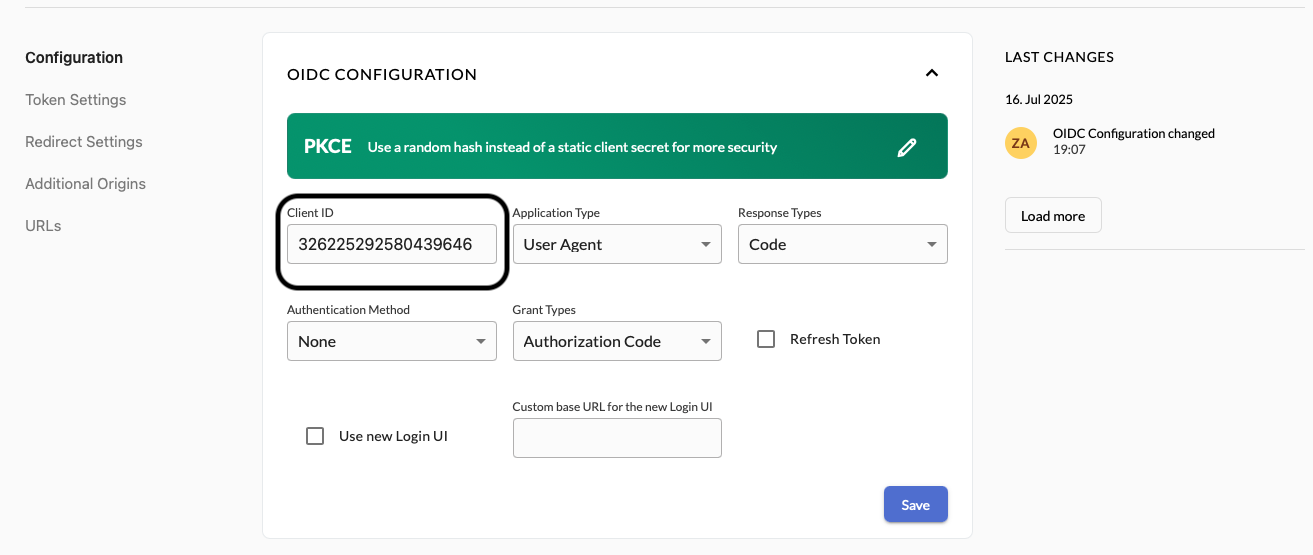Click the 19:07 timestamp
The image size is (1313, 555).
pyautogui.click(x=1069, y=149)
